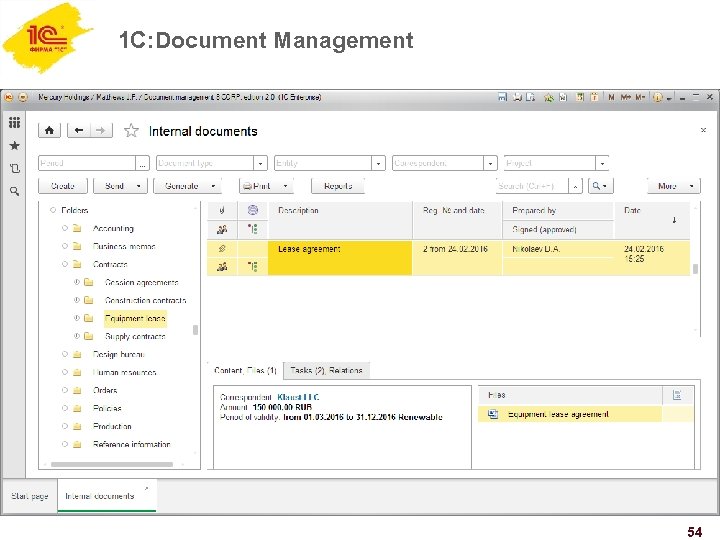
Task: Click the M+ memory button
Action: point(625,97)
